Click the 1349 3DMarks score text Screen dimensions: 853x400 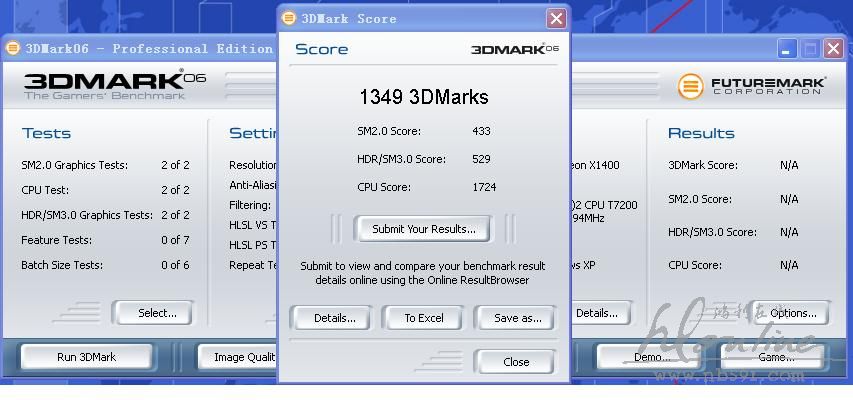(x=423, y=97)
